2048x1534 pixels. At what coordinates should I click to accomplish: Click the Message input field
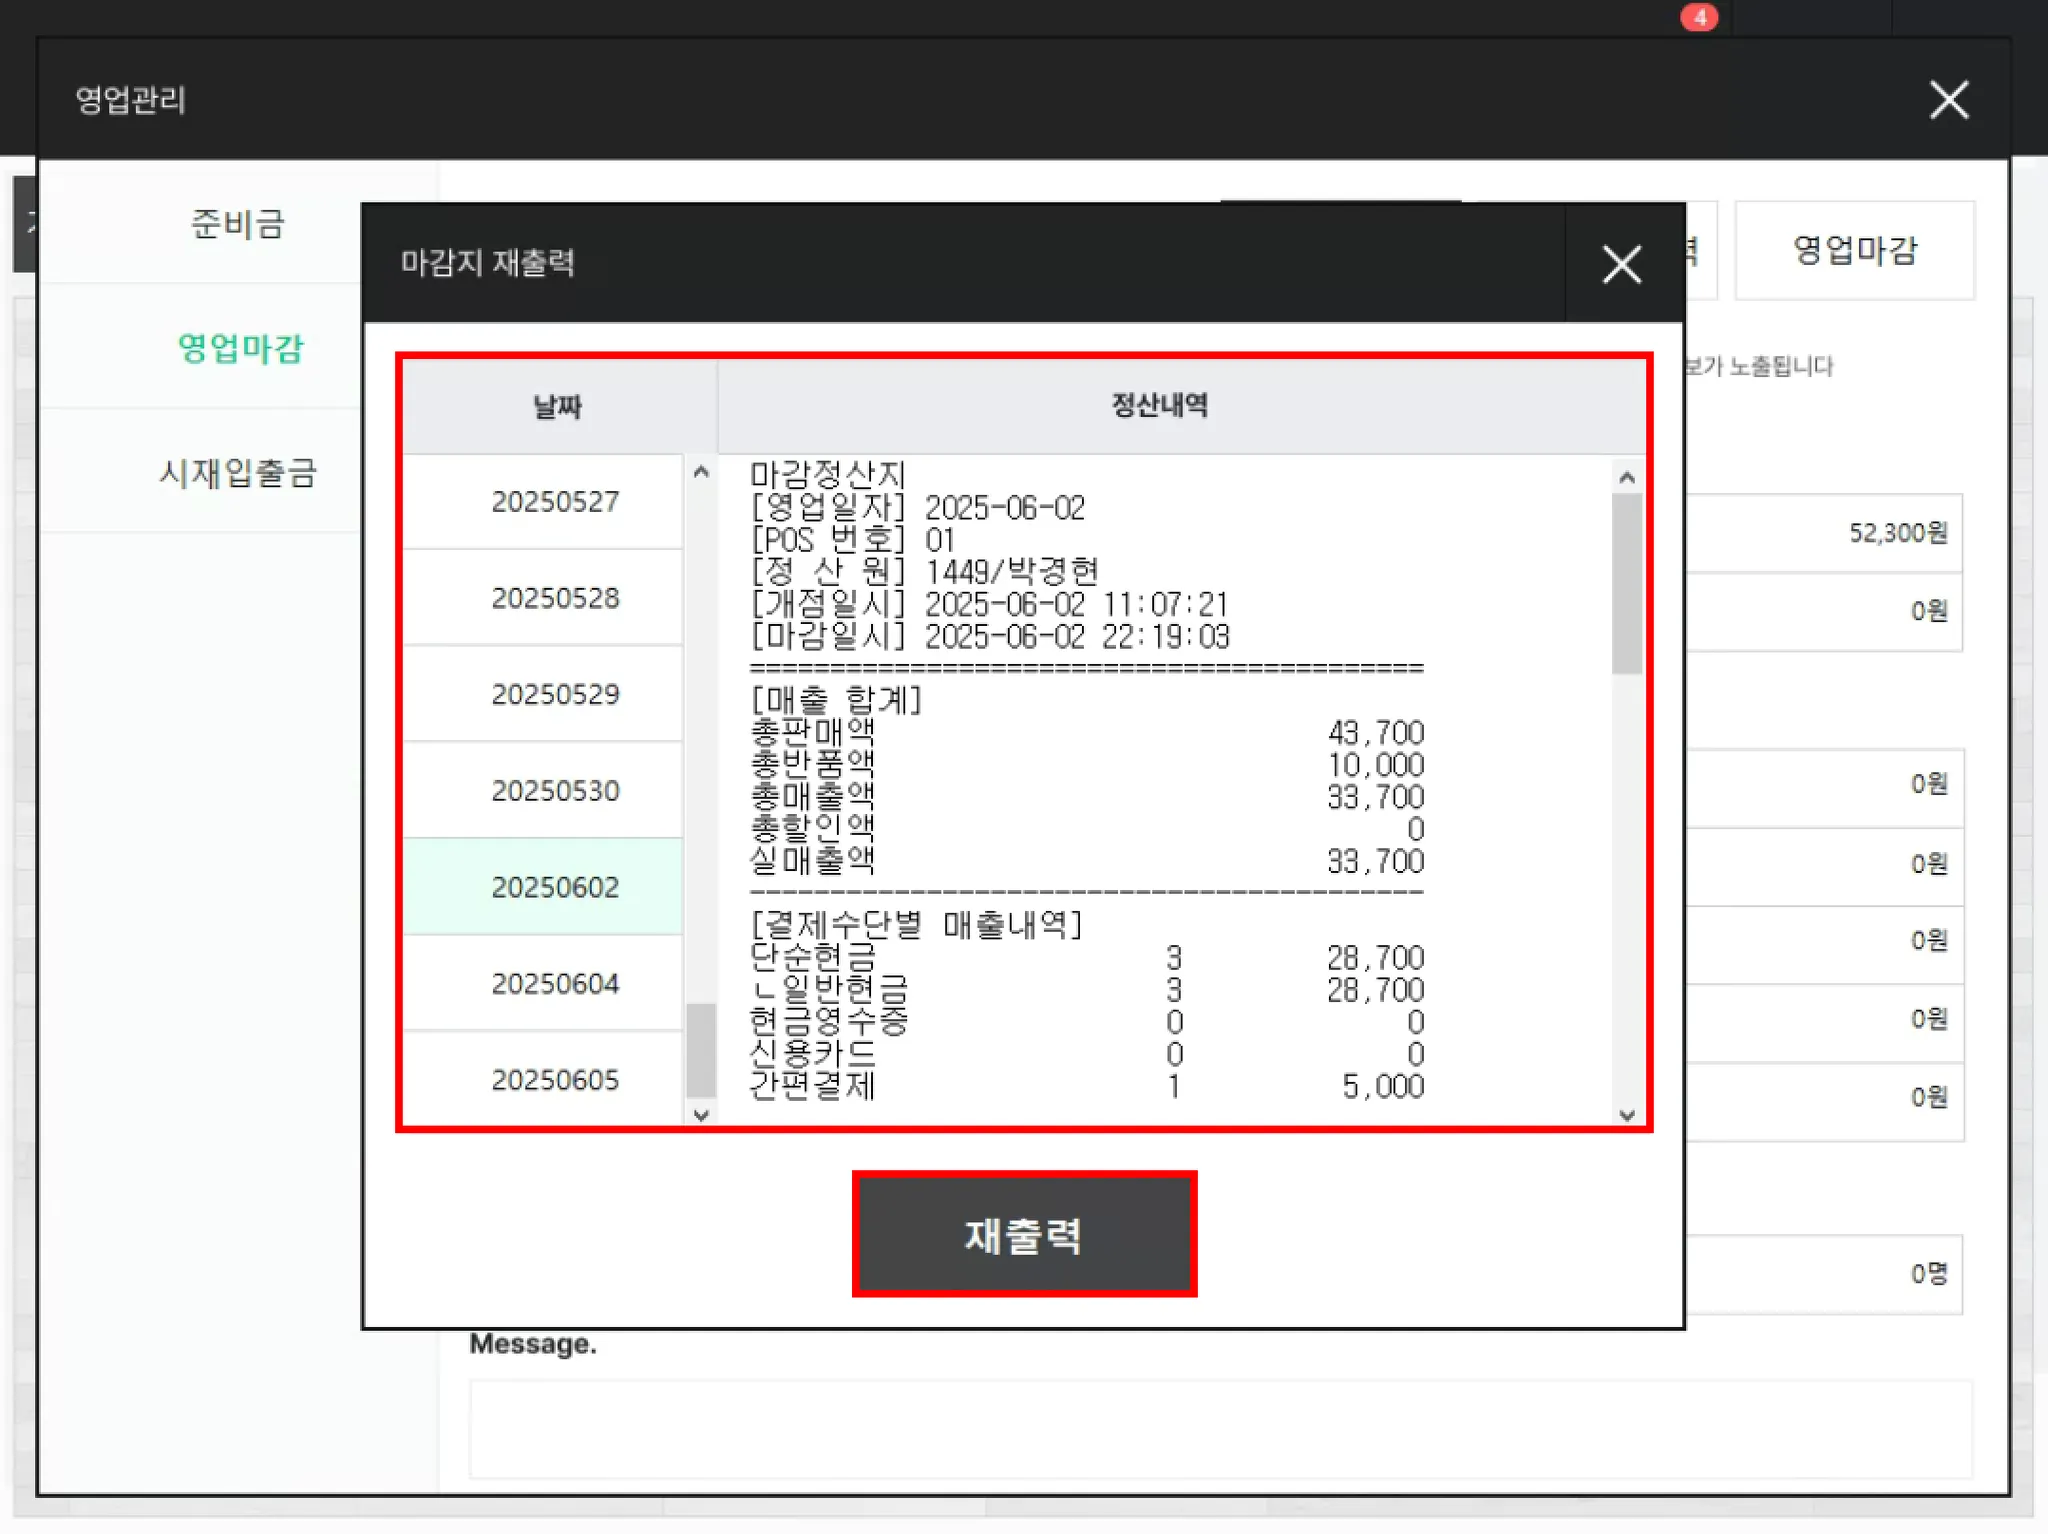[1220, 1428]
